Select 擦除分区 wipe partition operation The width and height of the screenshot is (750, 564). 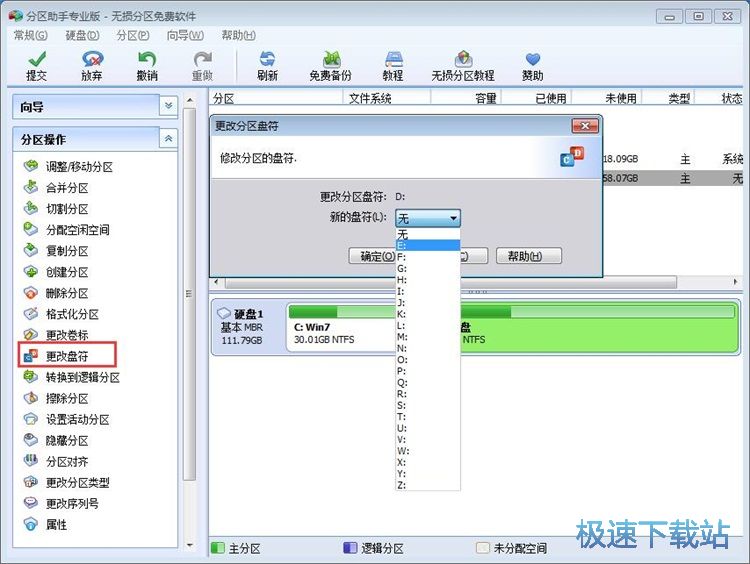pyautogui.click(x=56, y=398)
